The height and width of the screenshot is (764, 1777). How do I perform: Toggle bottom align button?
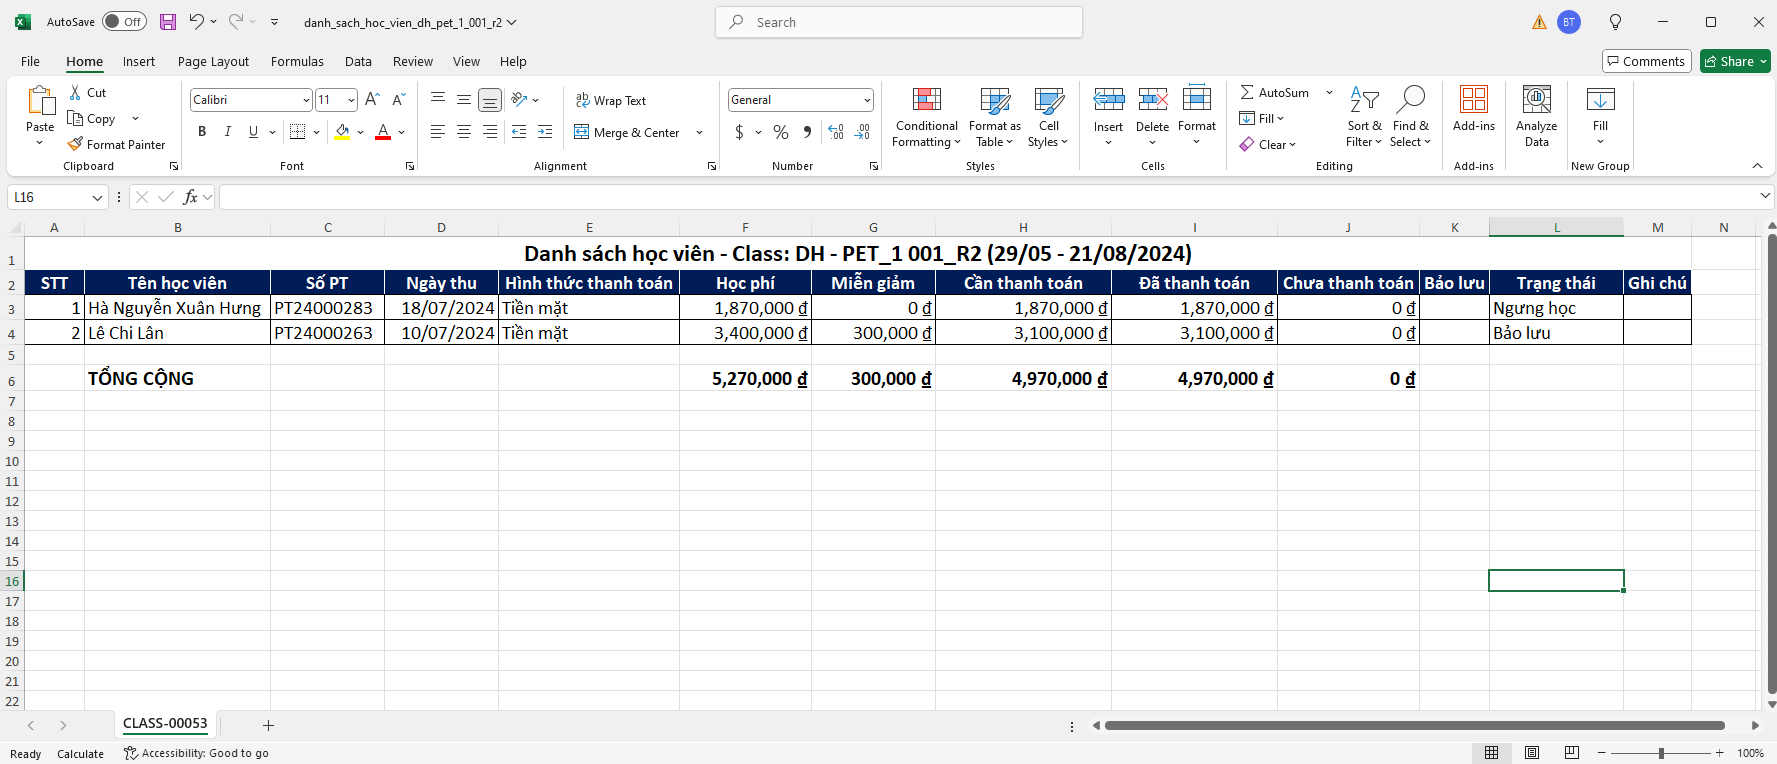[x=489, y=99]
